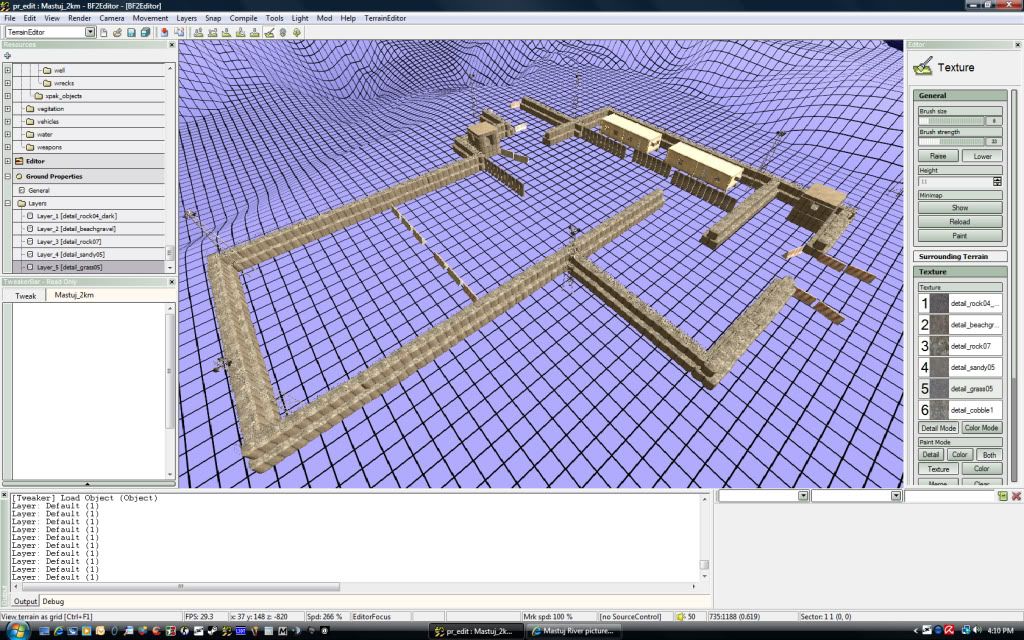Toggle Layer_1 detail_rock04_dark checkbox
Image resolution: width=1024 pixels, height=640 pixels.
[x=30, y=216]
